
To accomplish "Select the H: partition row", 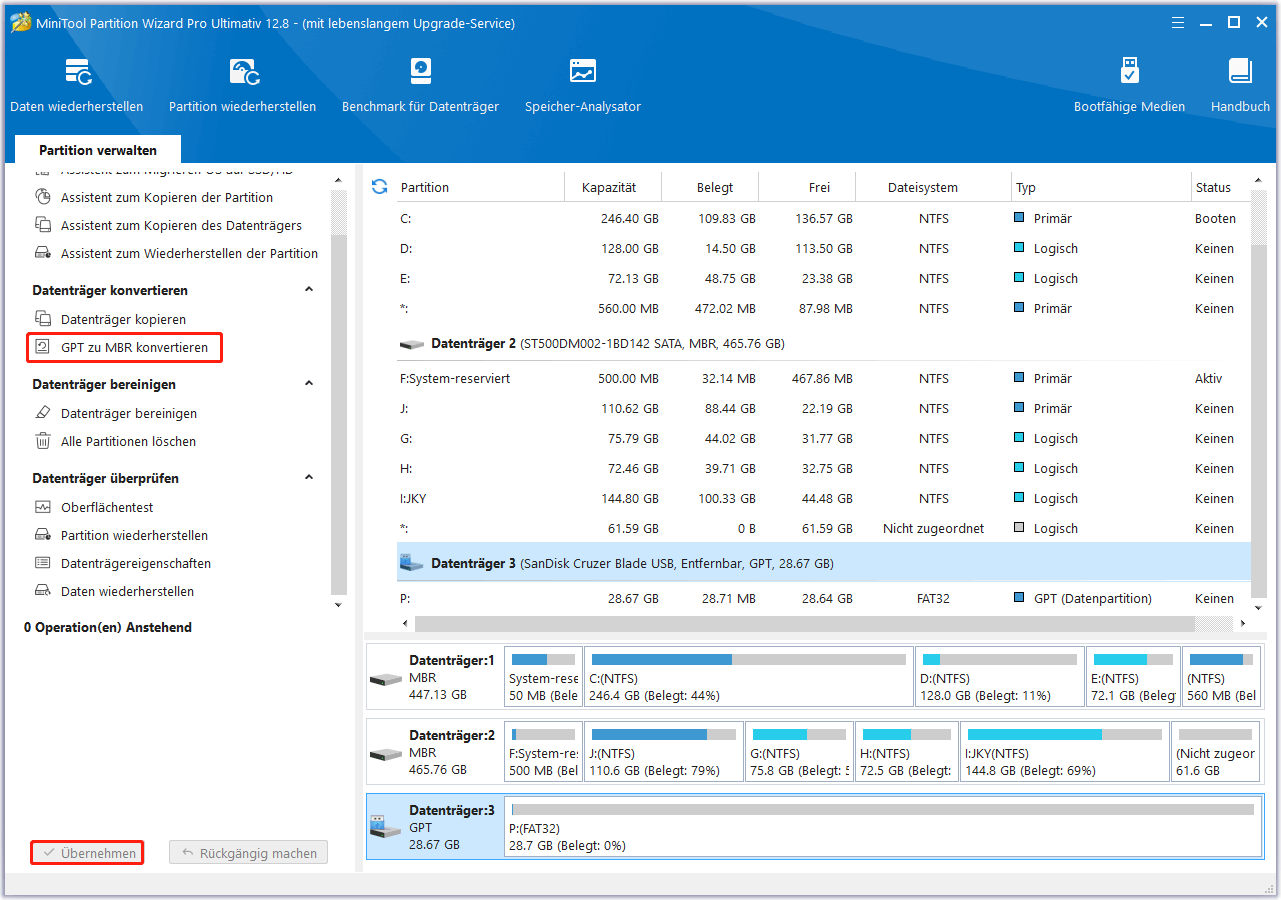I will coord(824,468).
